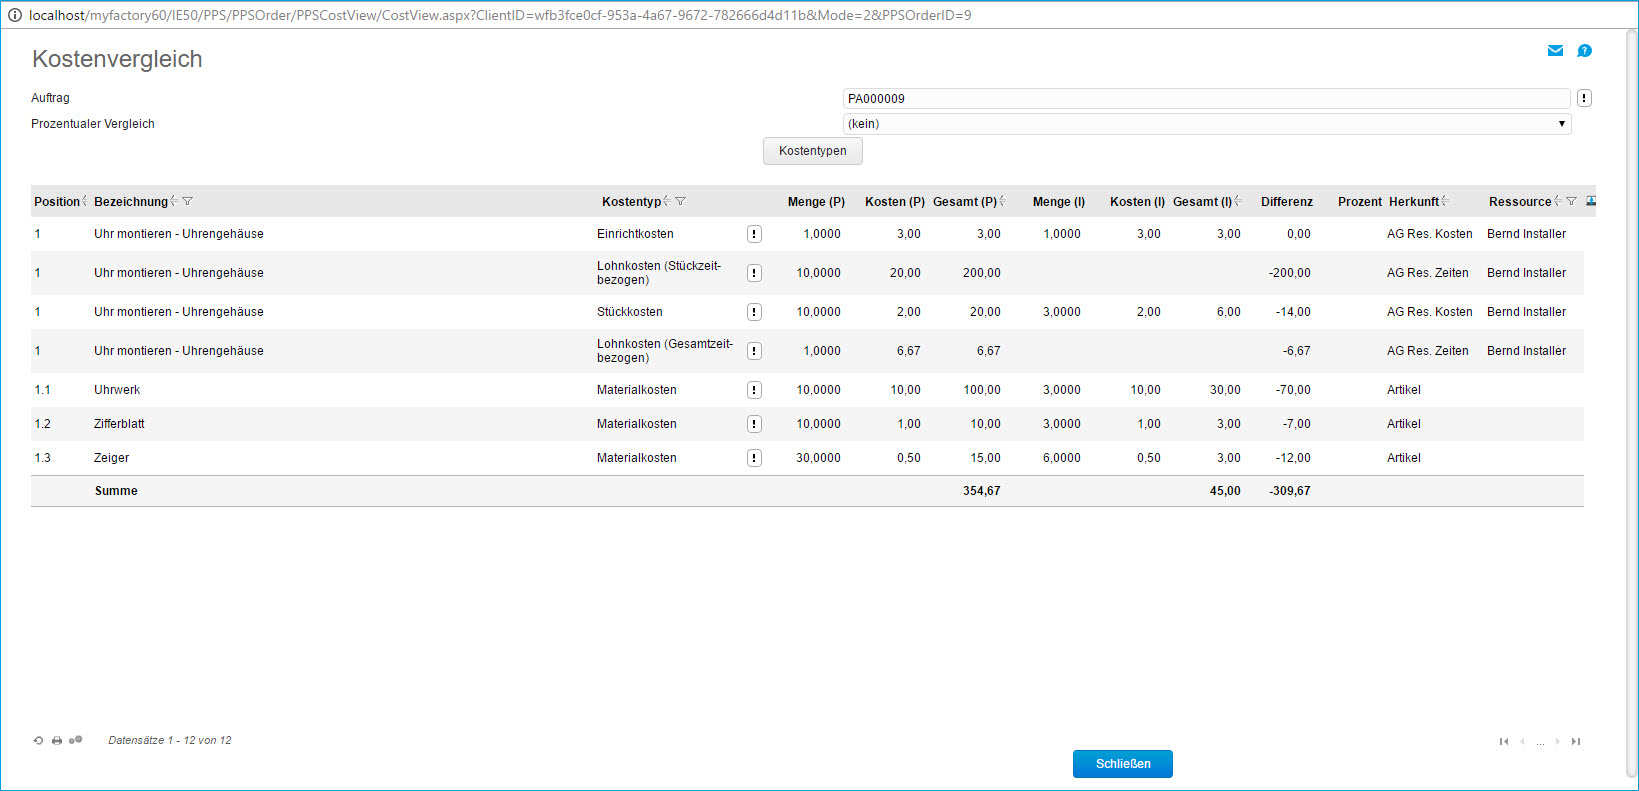Click the Differenz column header
Viewport: 1639px width, 791px height.
point(1287,201)
